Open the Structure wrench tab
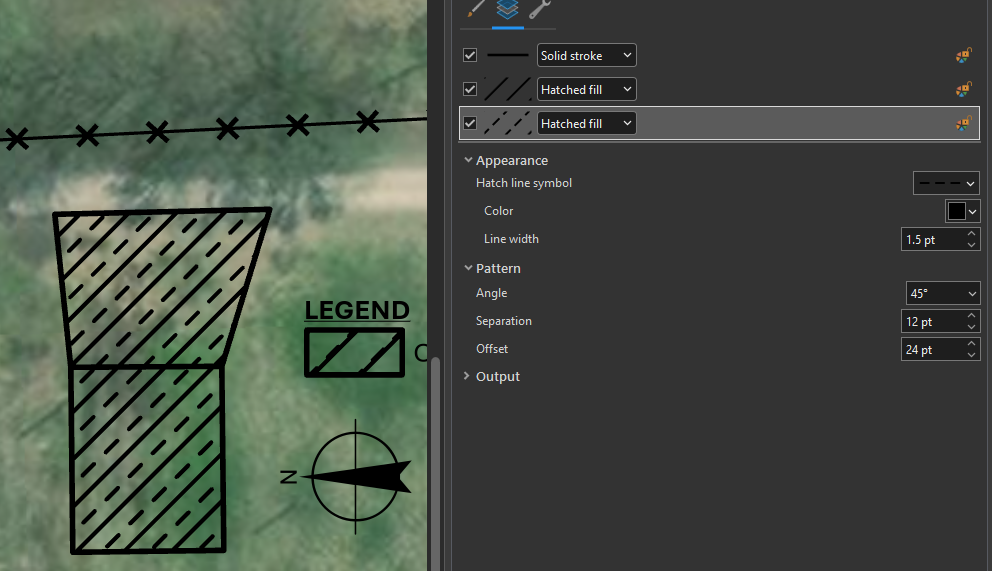Screen dimensions: 992x571 point(540,9)
